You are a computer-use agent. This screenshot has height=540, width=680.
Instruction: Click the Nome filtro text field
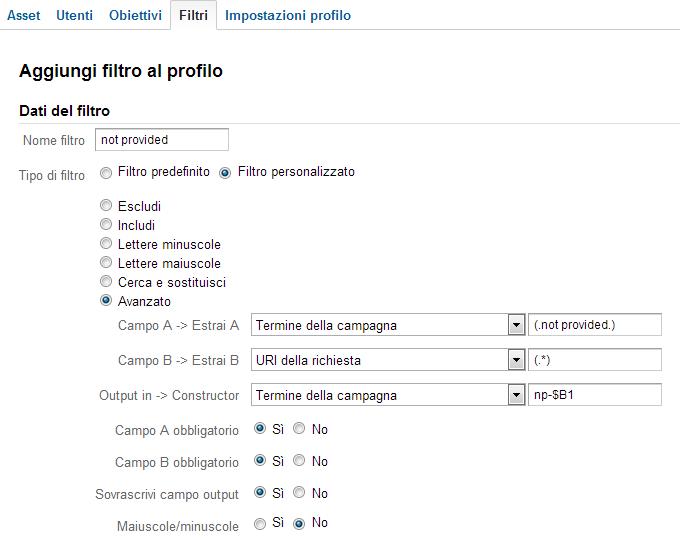pyautogui.click(x=161, y=140)
